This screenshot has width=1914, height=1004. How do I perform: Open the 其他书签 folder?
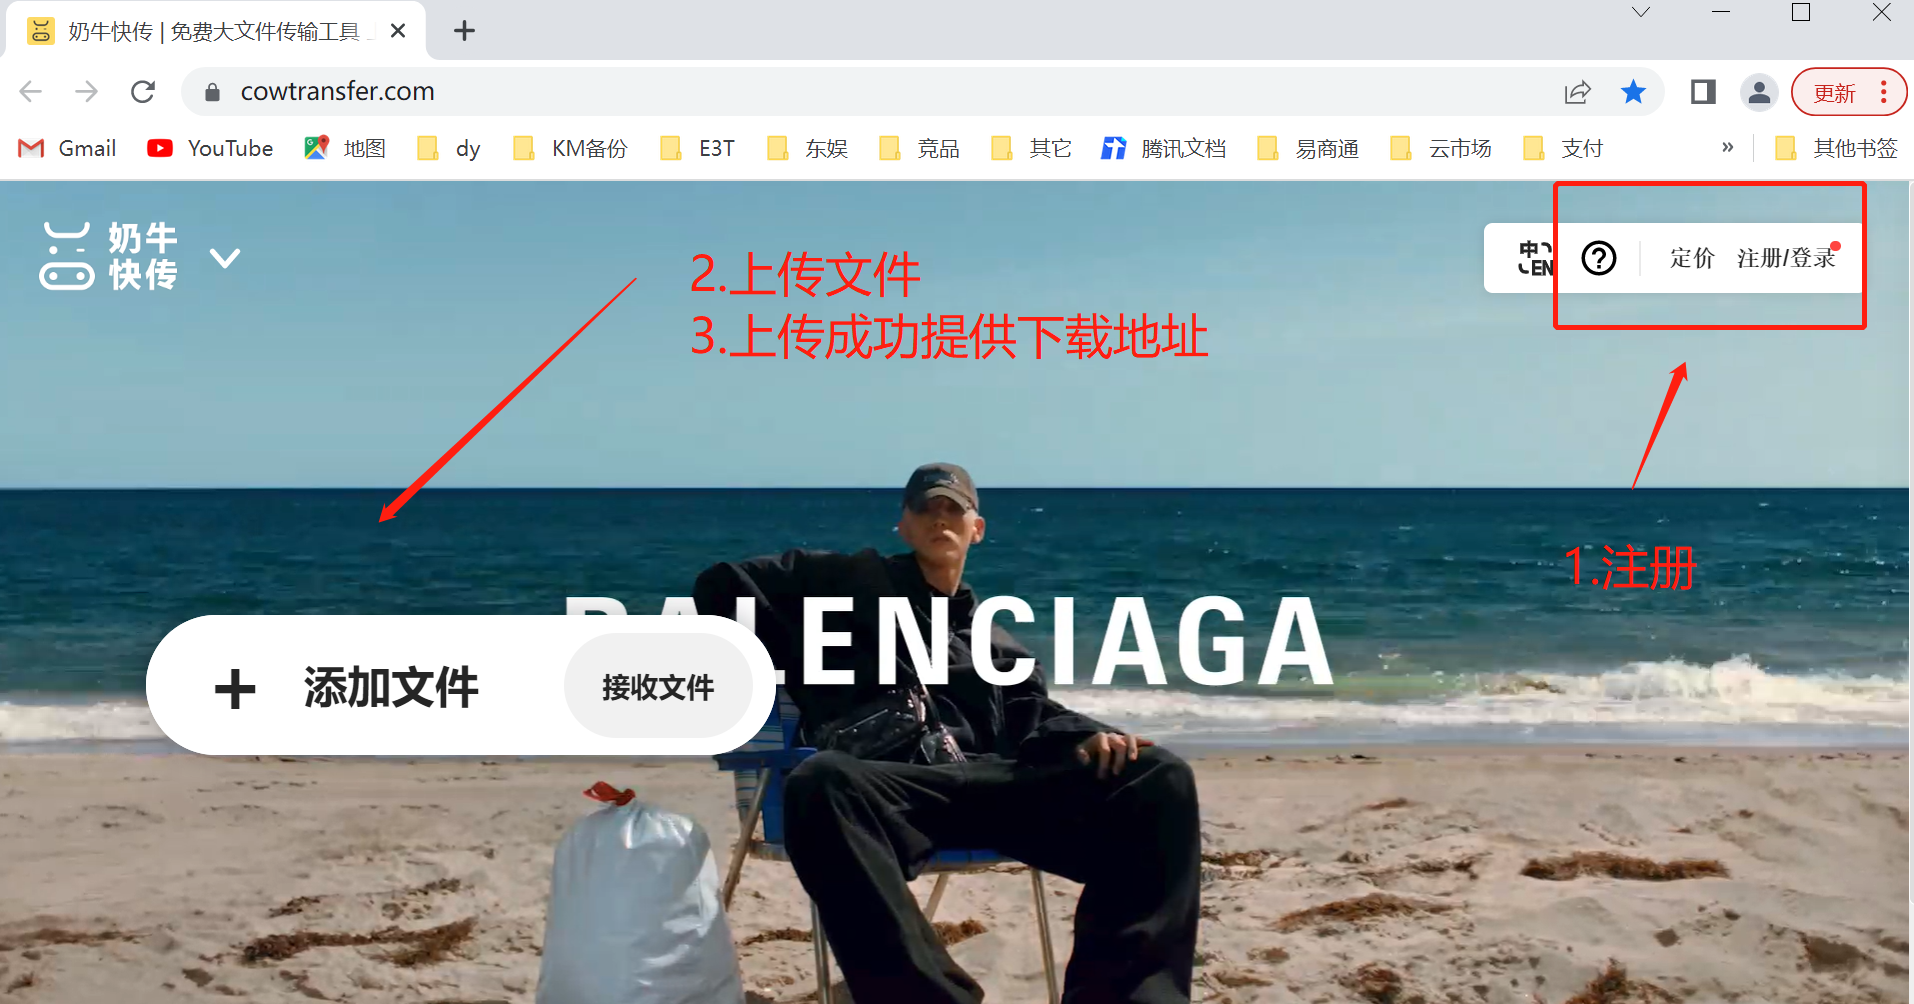[1836, 148]
